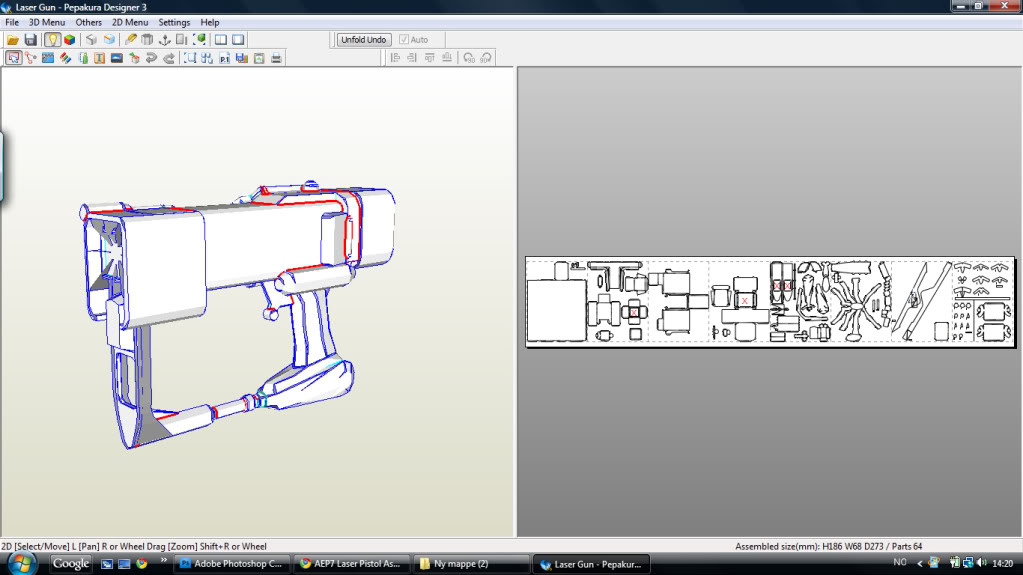Click the picture image insert icon
The image size is (1023, 575).
[x=117, y=58]
